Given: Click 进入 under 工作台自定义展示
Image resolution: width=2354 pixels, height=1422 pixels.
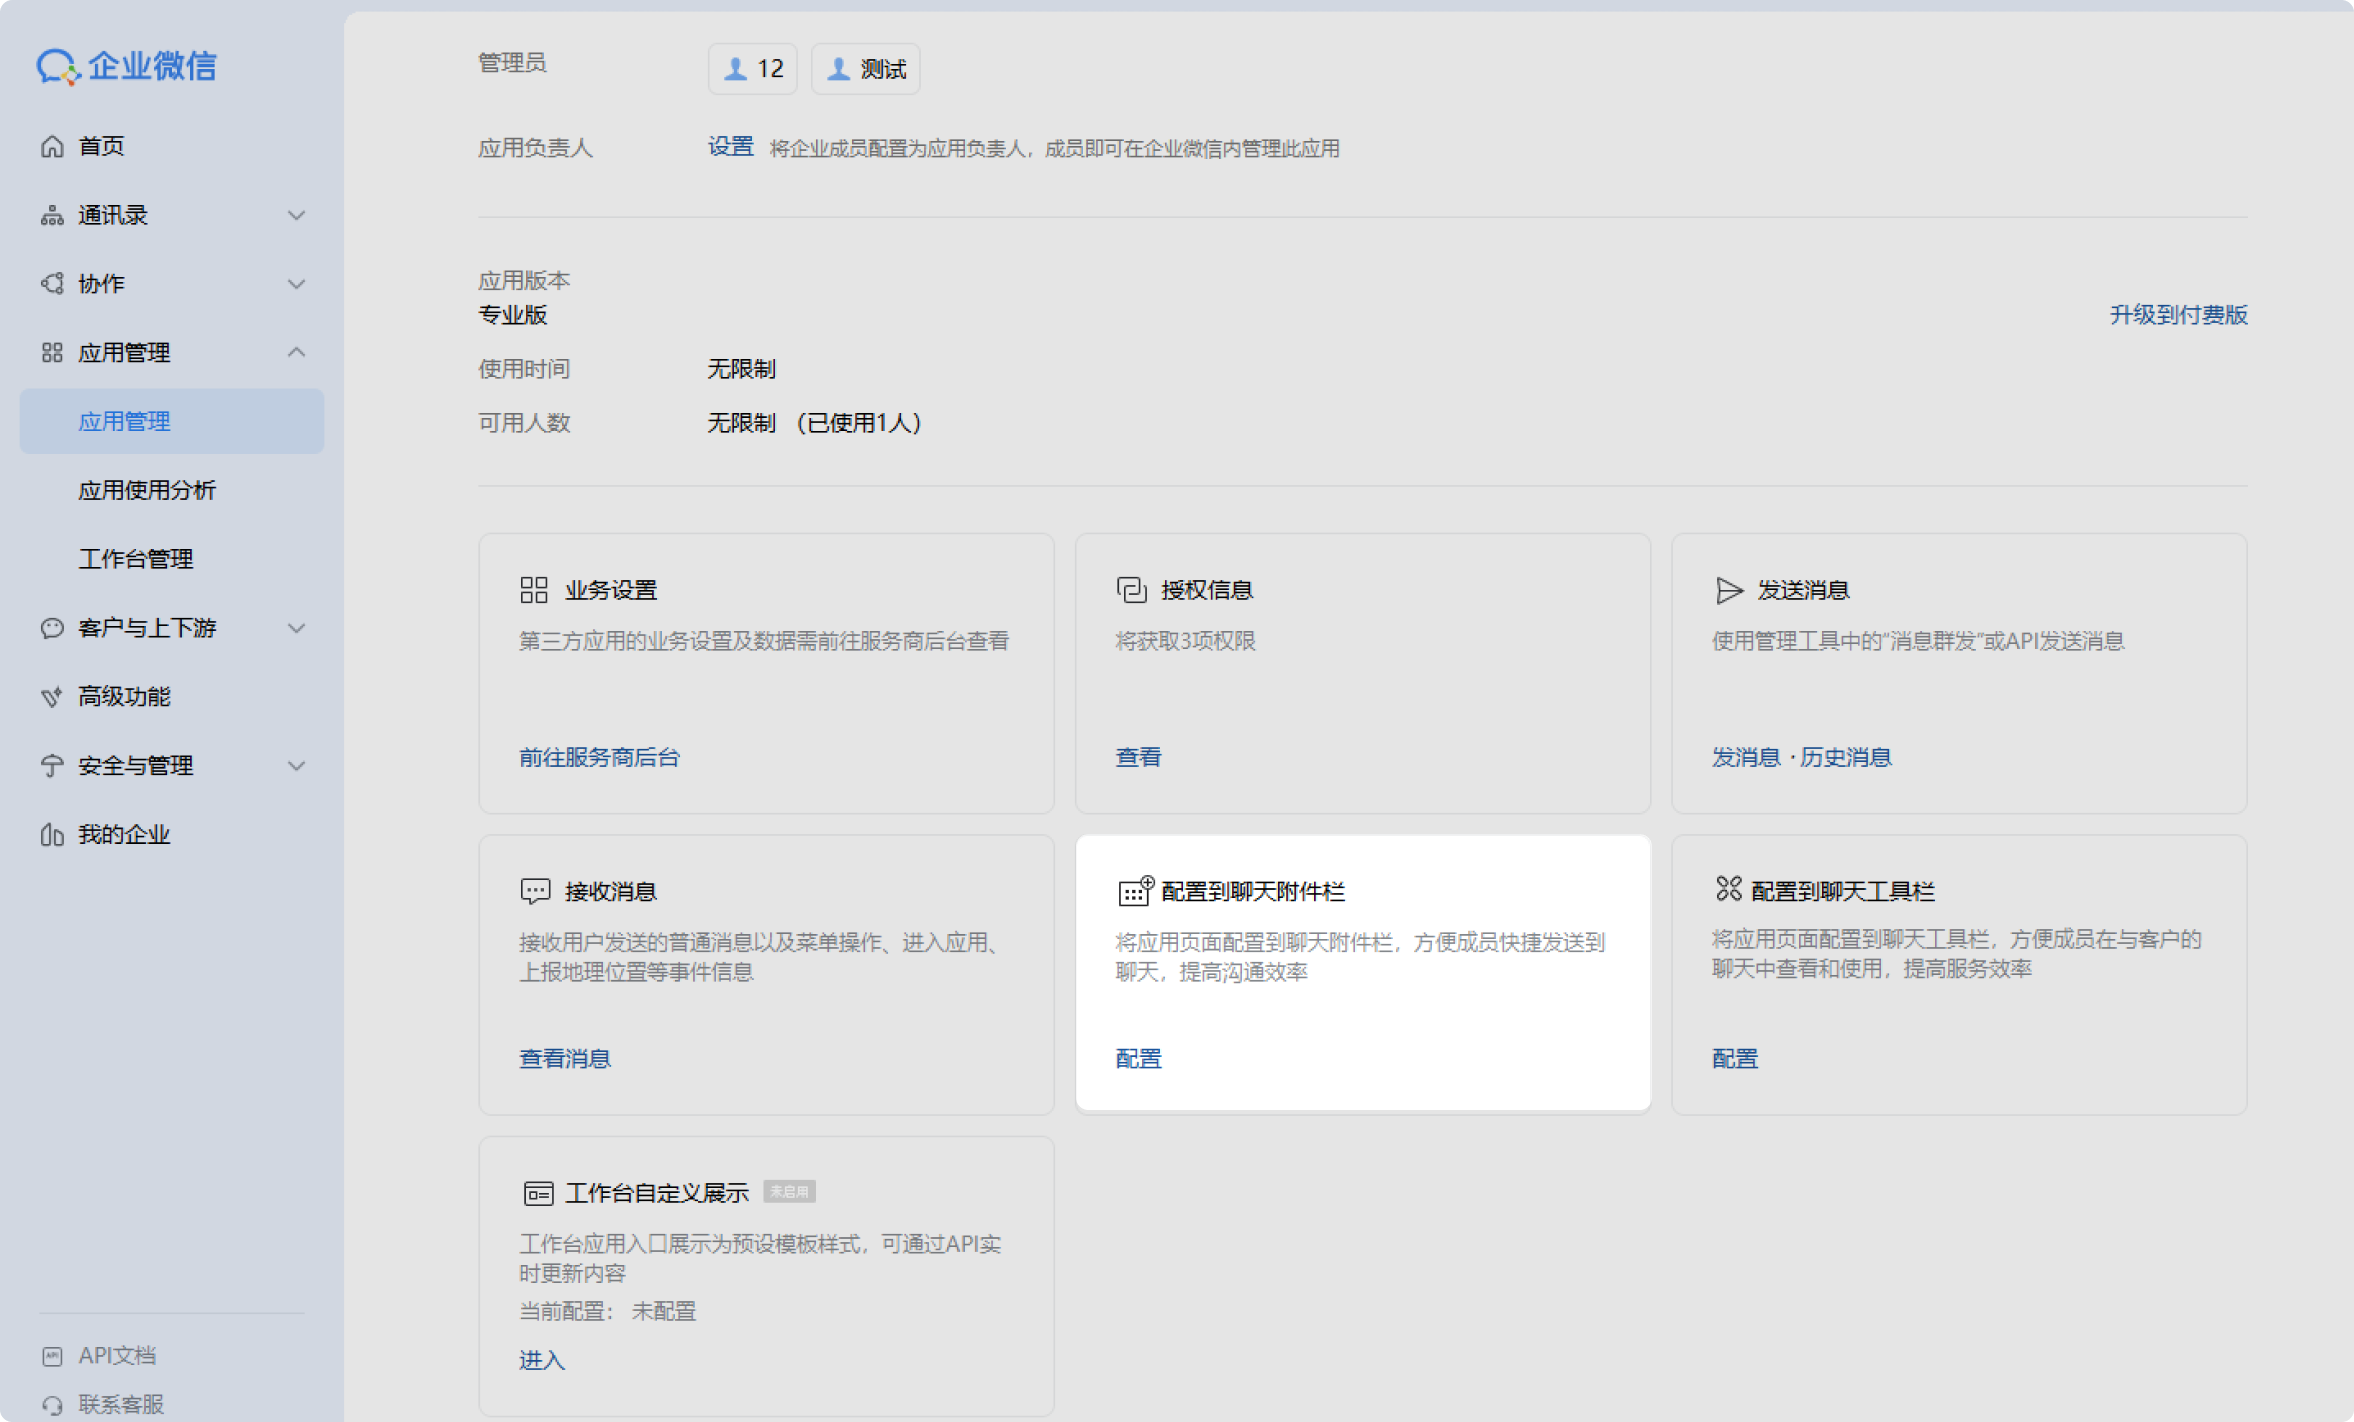Looking at the screenshot, I should (542, 1360).
